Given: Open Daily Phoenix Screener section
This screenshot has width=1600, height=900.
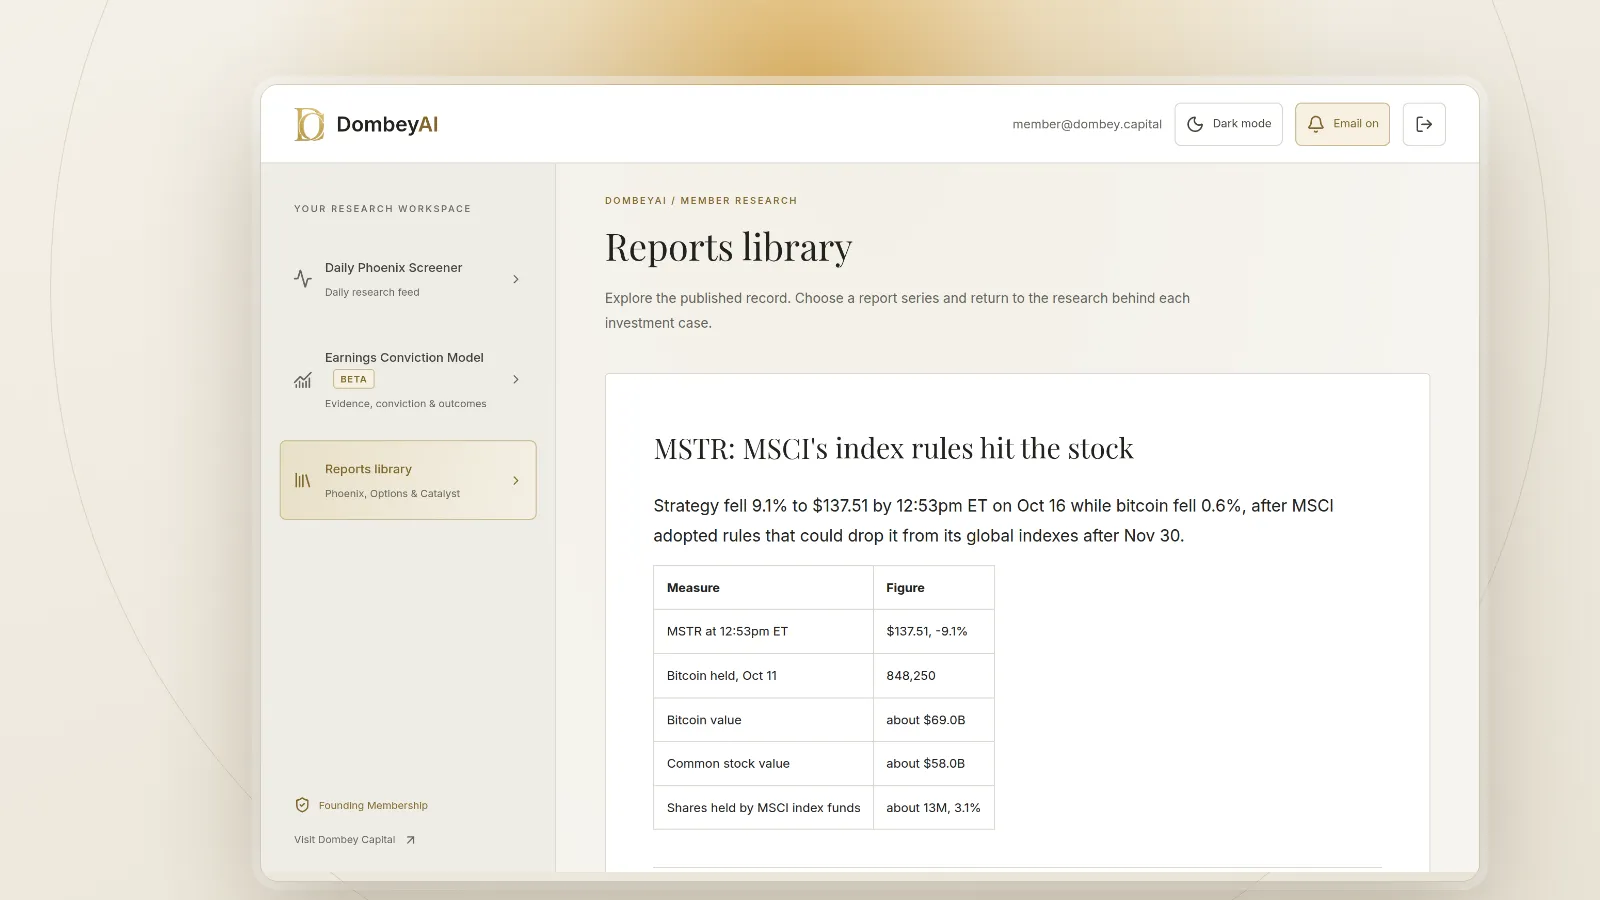Looking at the screenshot, I should point(408,279).
